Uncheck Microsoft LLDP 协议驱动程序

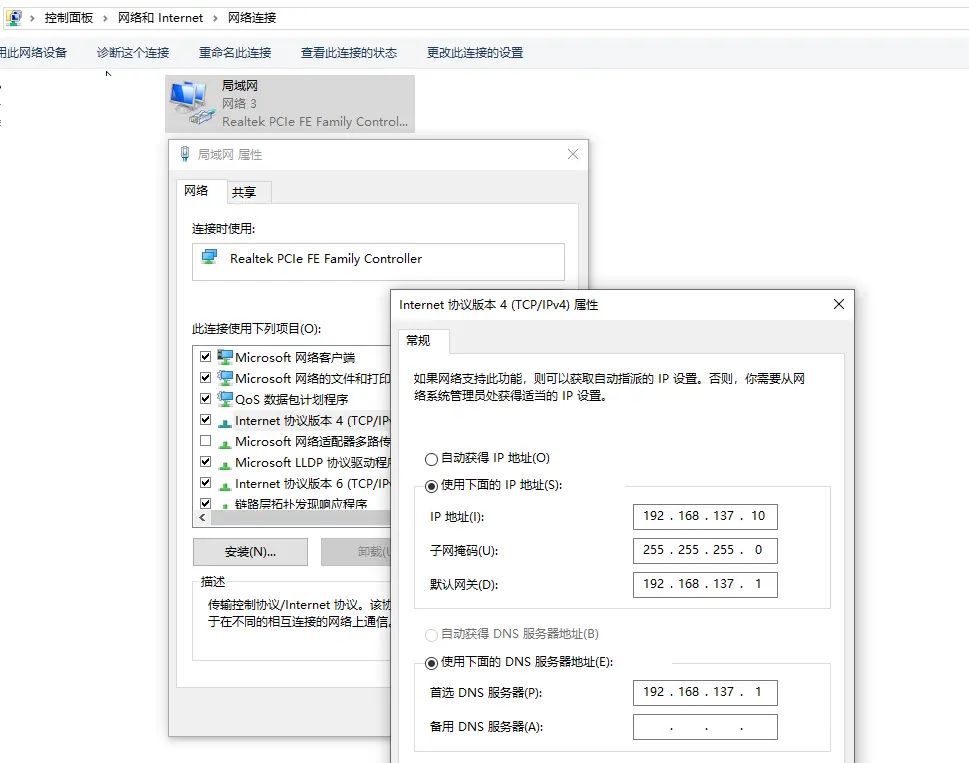205,461
